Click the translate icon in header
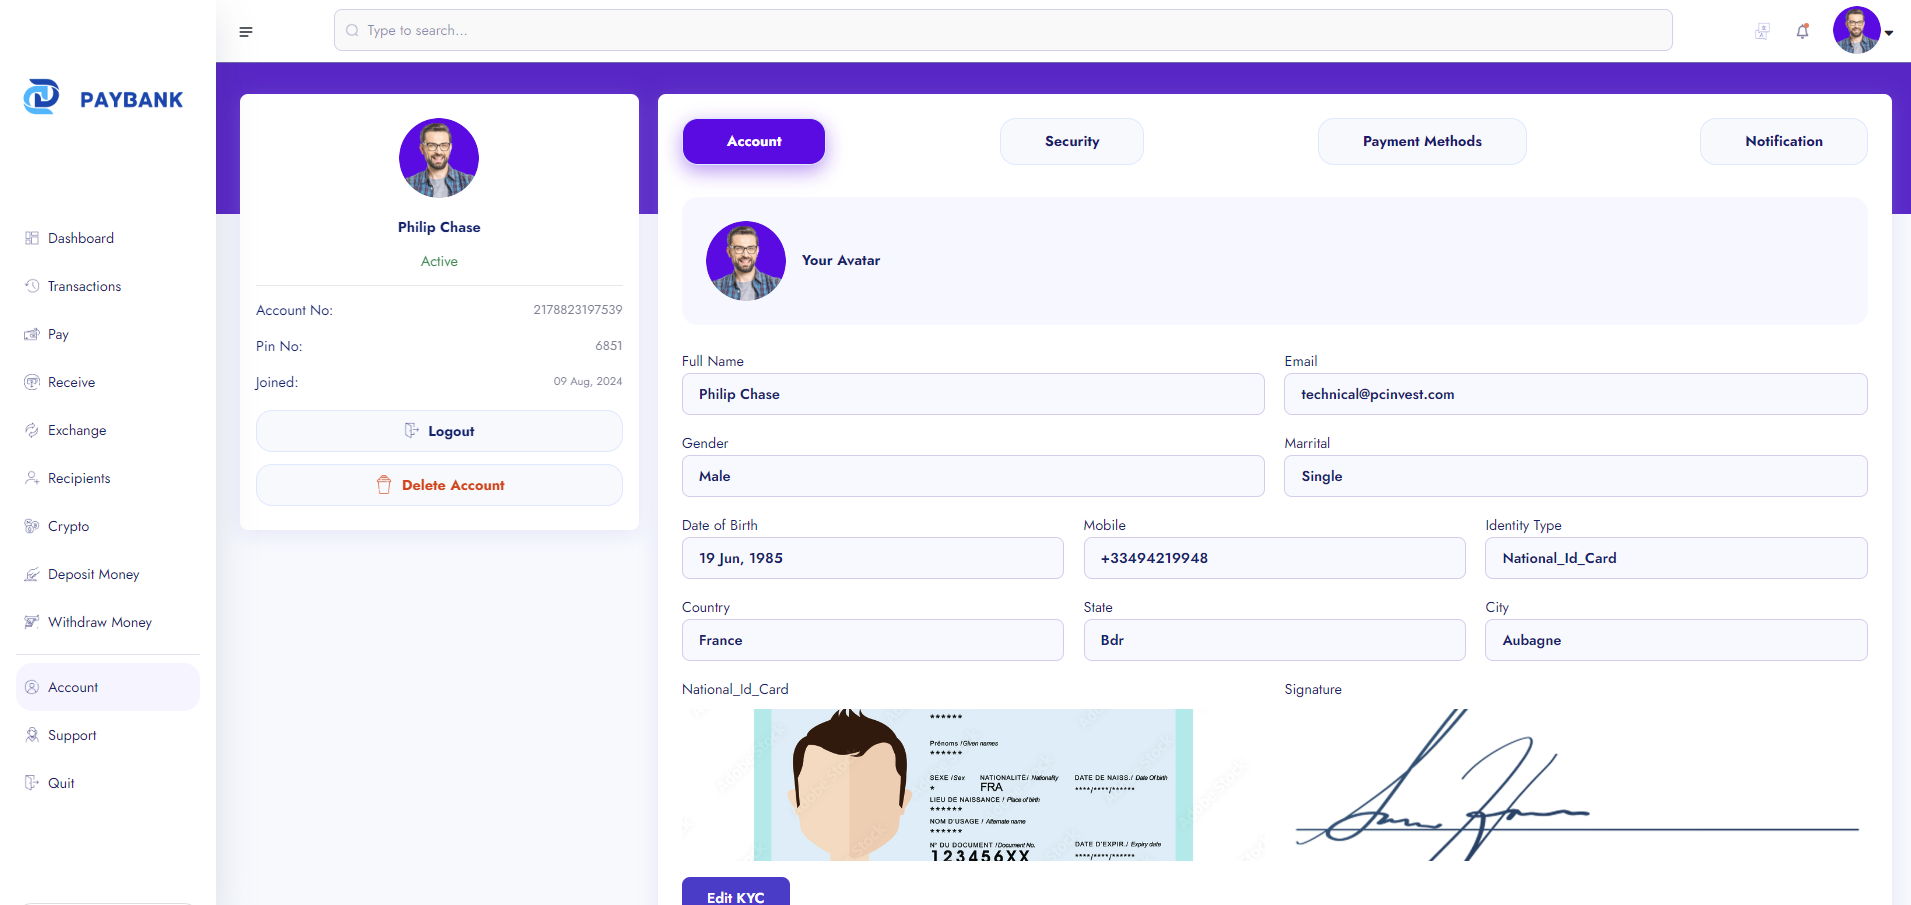 pyautogui.click(x=1762, y=31)
